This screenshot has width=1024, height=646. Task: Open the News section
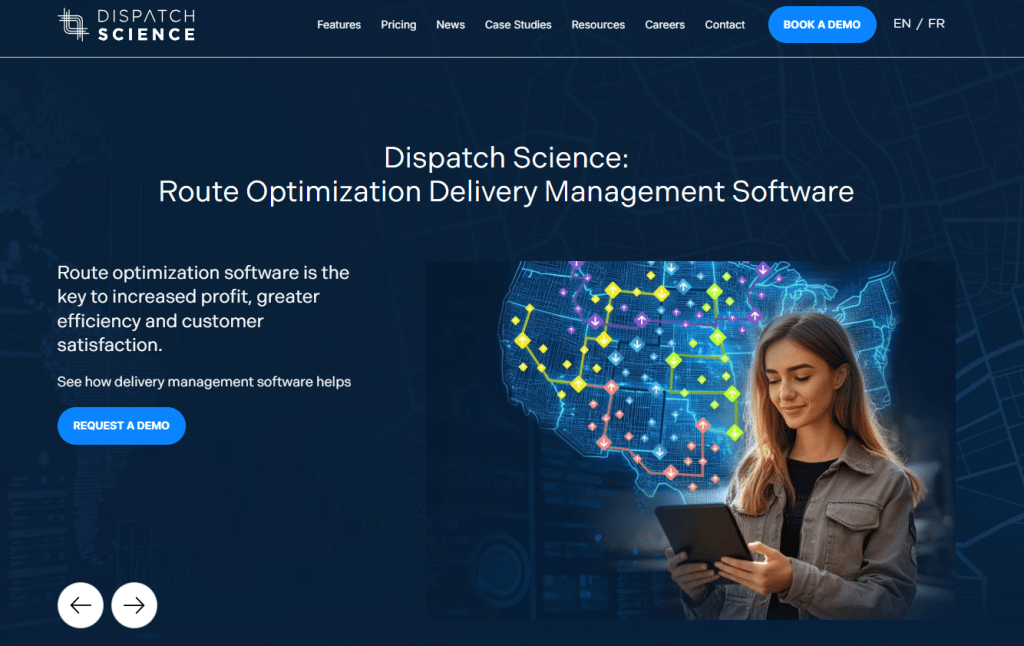(450, 25)
